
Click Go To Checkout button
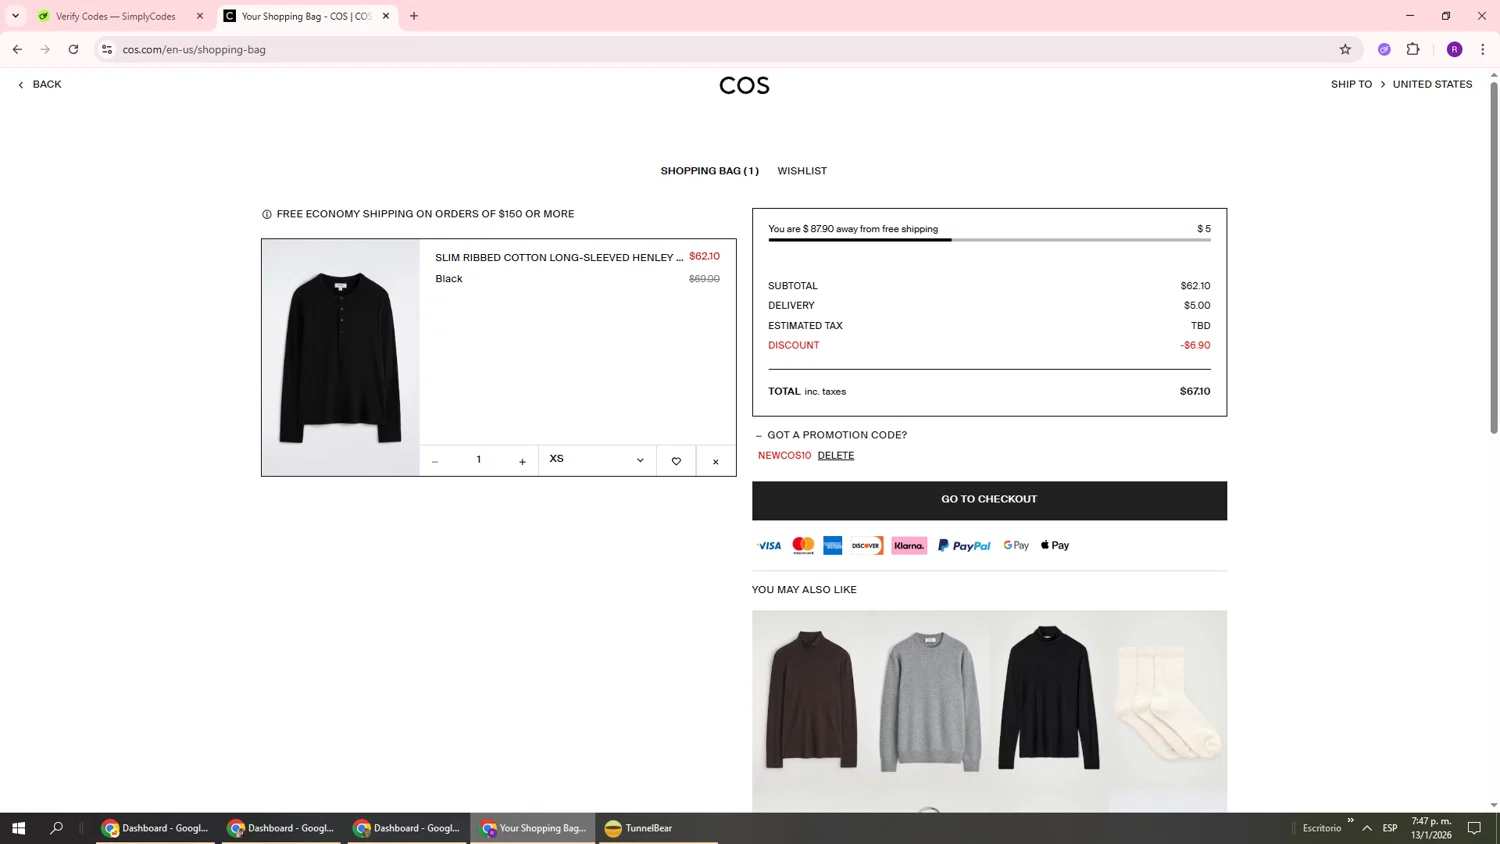click(989, 500)
